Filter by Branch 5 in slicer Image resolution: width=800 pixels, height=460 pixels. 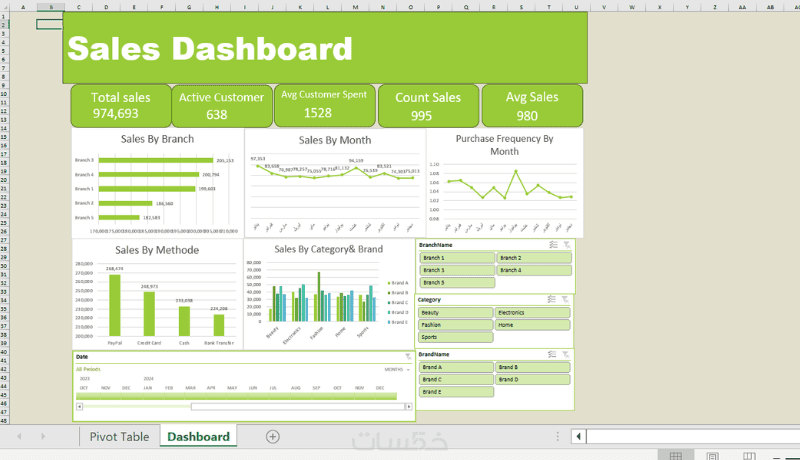point(457,282)
